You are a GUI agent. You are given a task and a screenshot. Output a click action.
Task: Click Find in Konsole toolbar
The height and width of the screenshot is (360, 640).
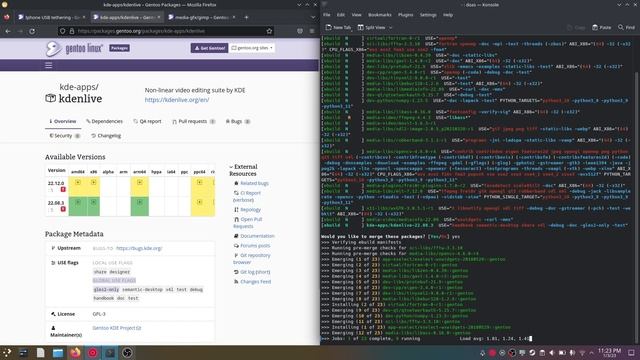[x=627, y=27]
